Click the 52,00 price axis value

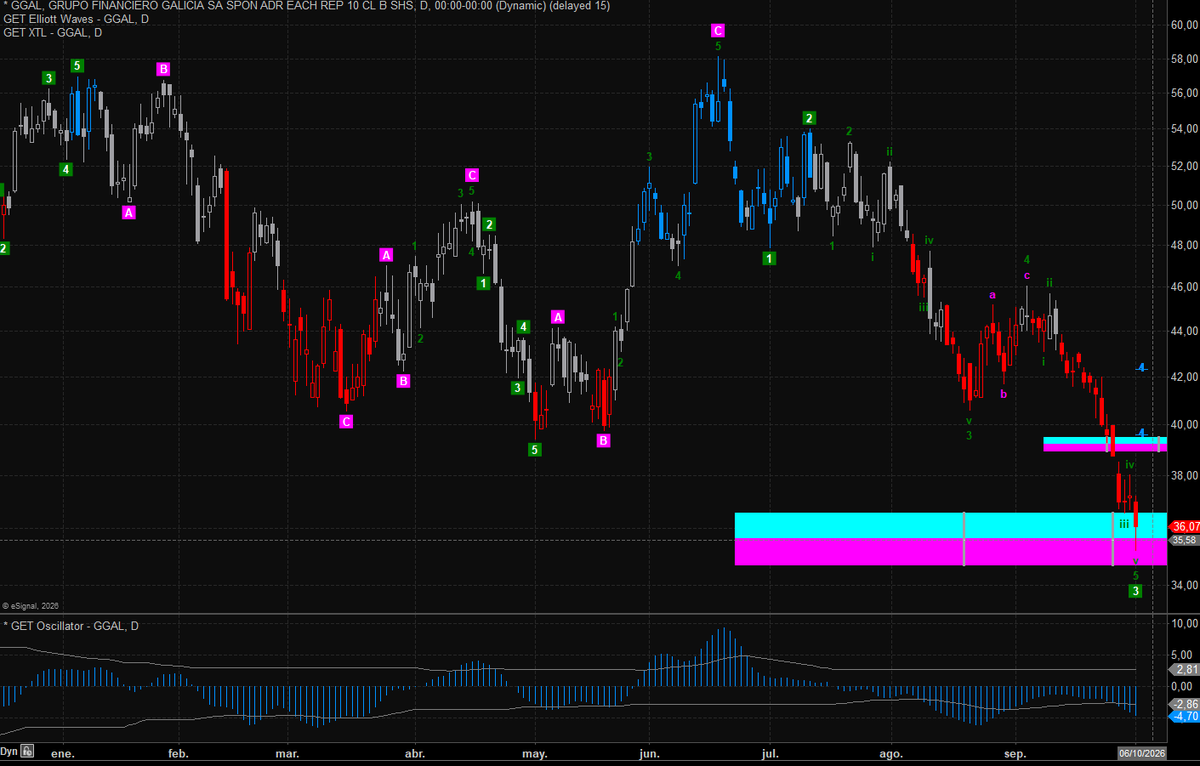point(1184,166)
